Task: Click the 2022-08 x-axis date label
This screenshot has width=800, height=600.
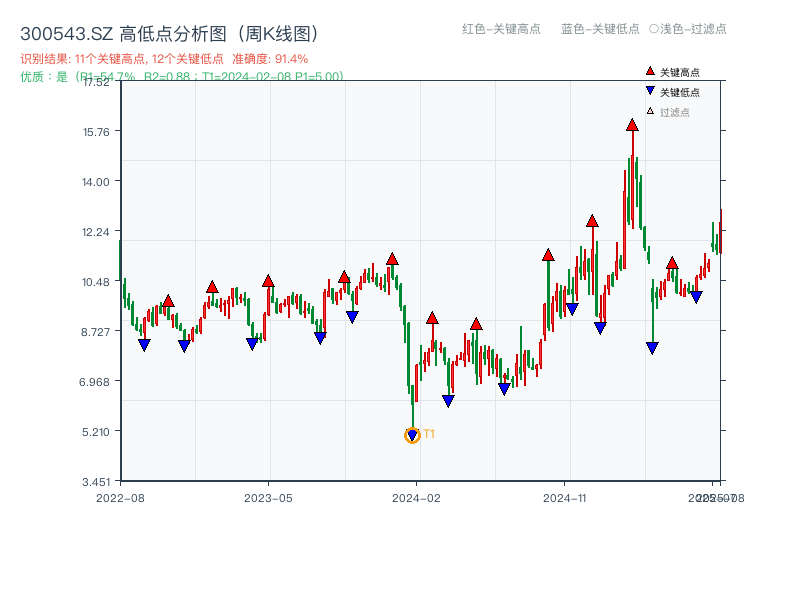Action: 120,498
